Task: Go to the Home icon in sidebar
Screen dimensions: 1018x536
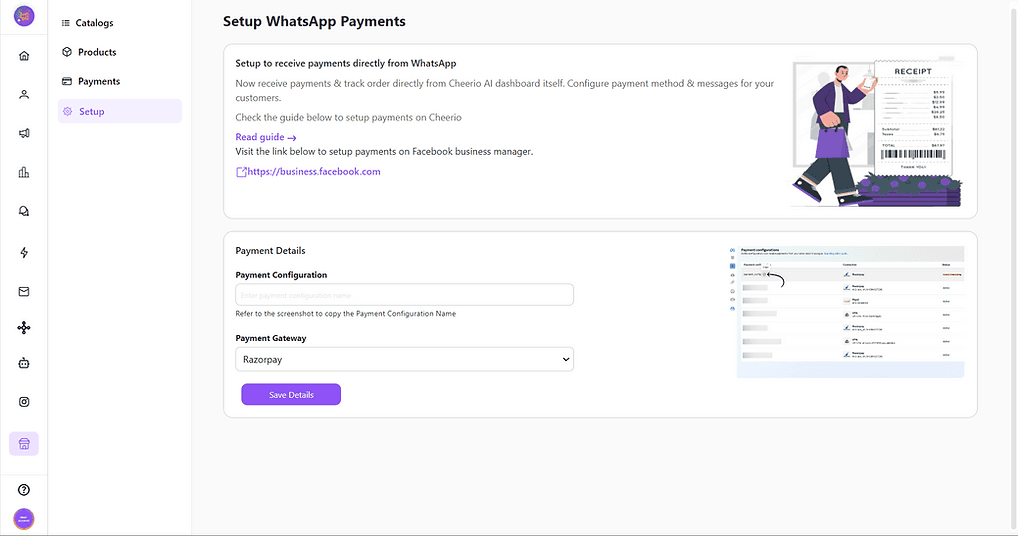Action: [x=24, y=56]
